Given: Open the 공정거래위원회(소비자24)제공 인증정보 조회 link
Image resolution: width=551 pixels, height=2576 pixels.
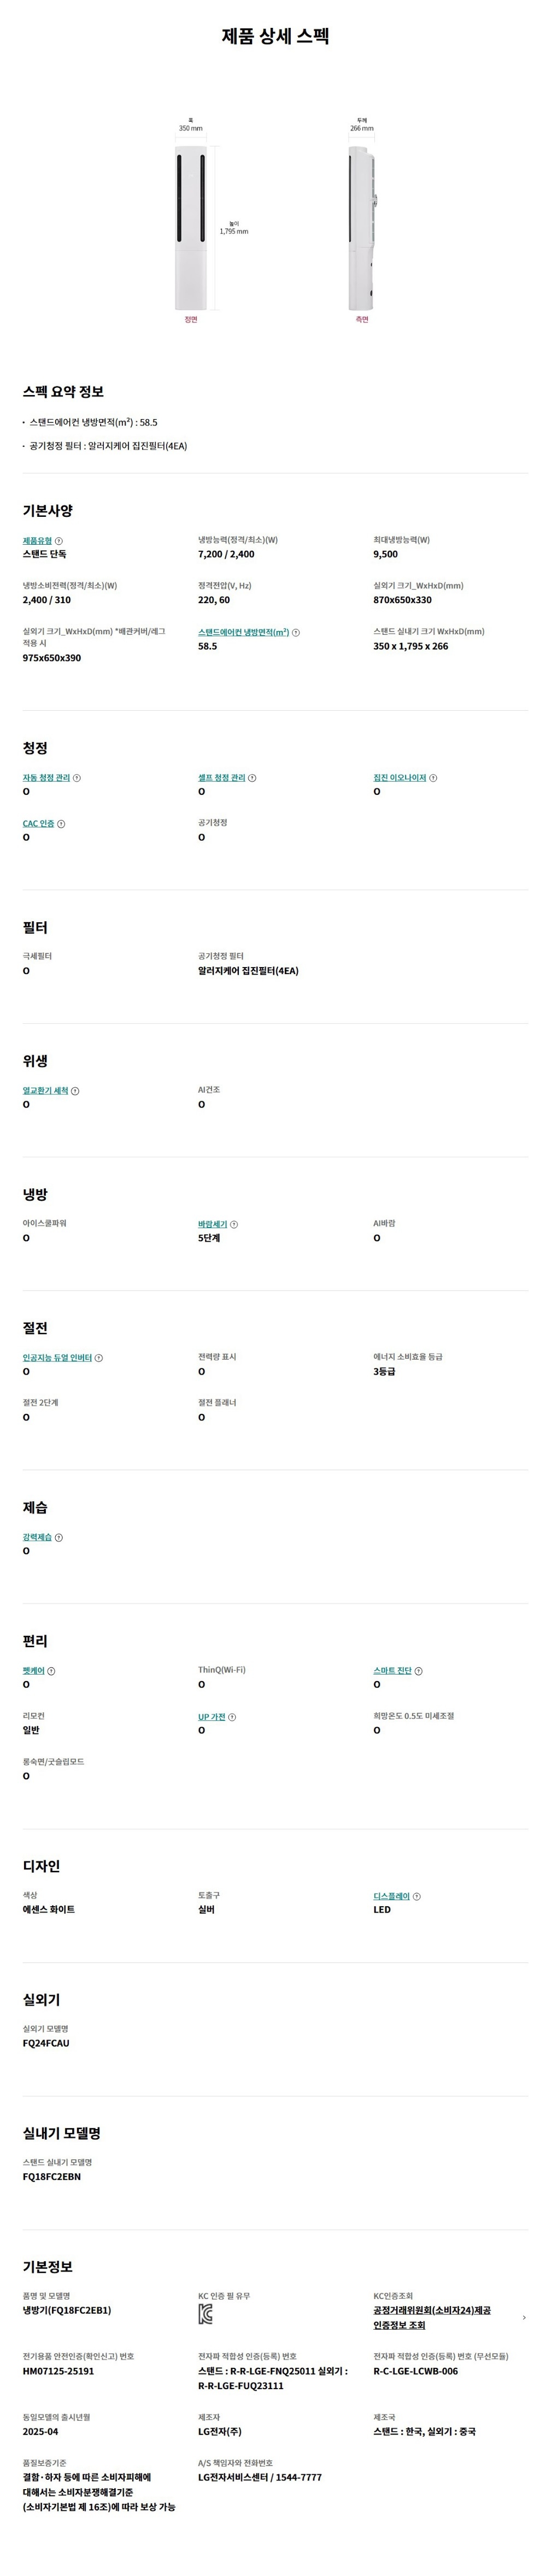Looking at the screenshot, I should click(x=432, y=2317).
